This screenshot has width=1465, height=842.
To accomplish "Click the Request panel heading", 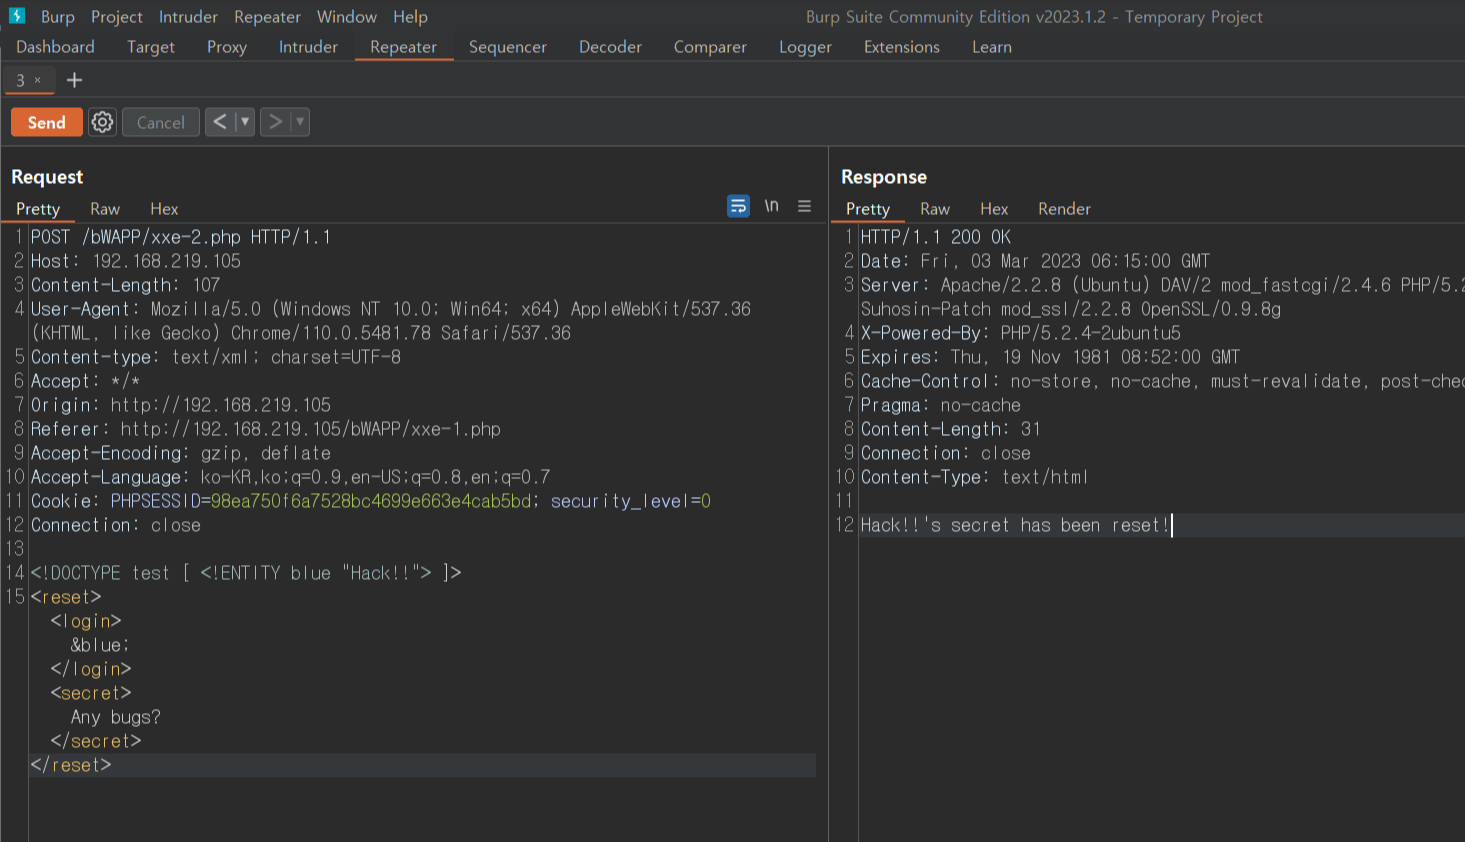I will click(47, 177).
